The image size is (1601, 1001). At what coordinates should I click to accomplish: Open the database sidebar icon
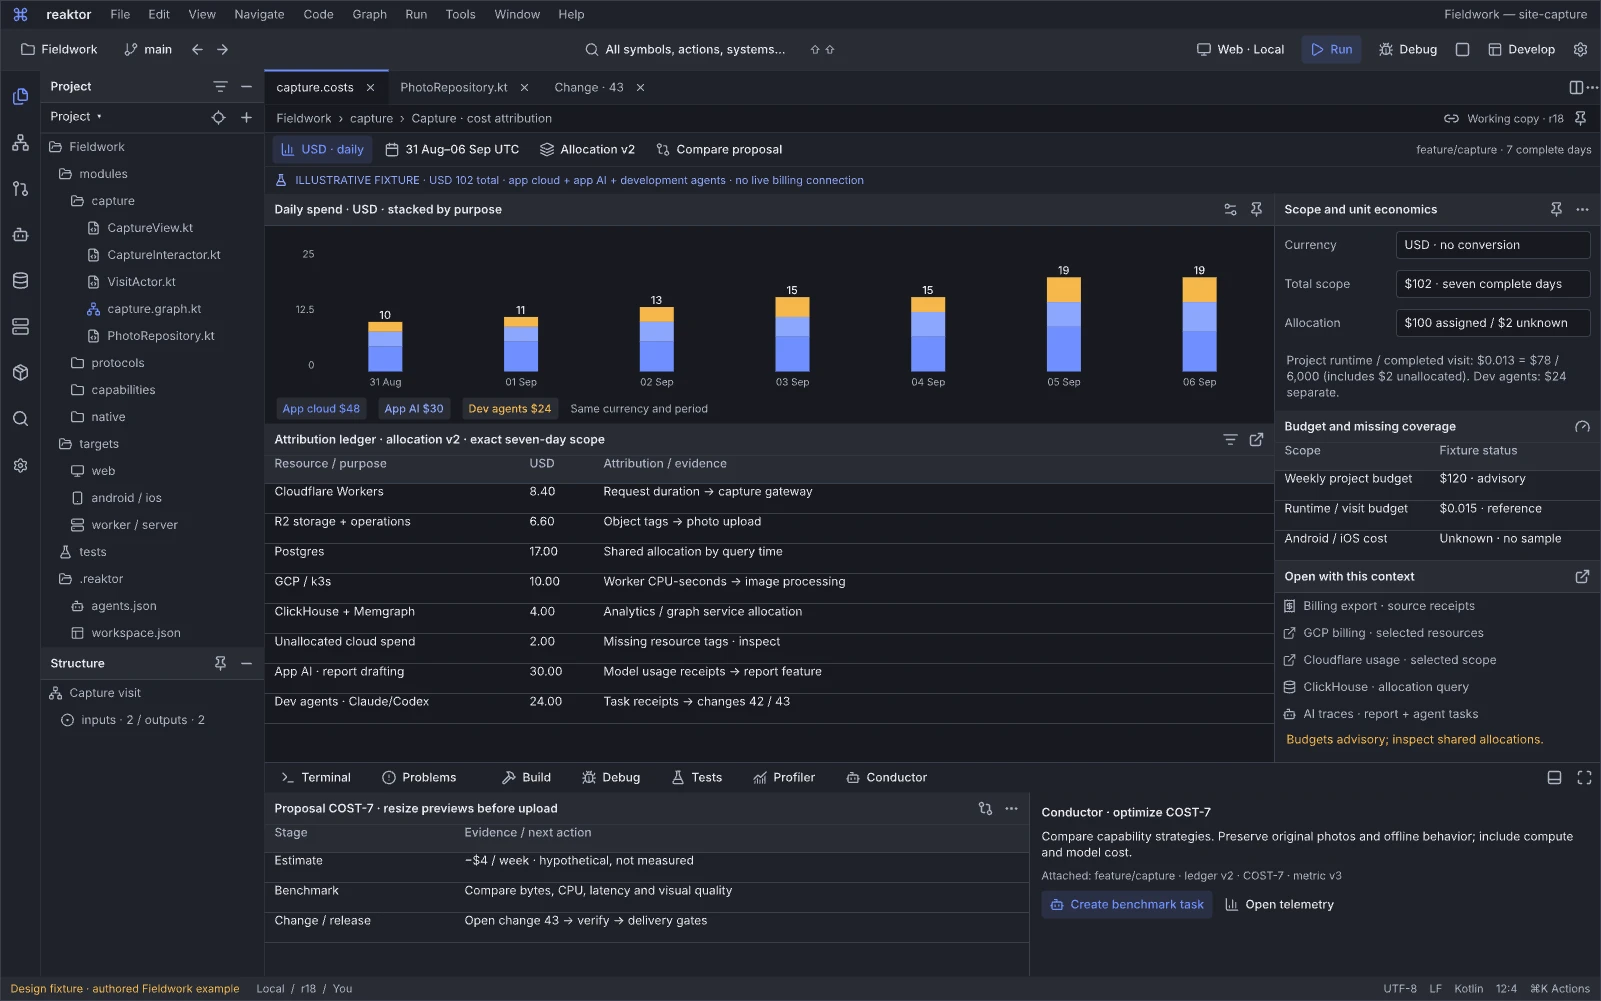coord(20,281)
